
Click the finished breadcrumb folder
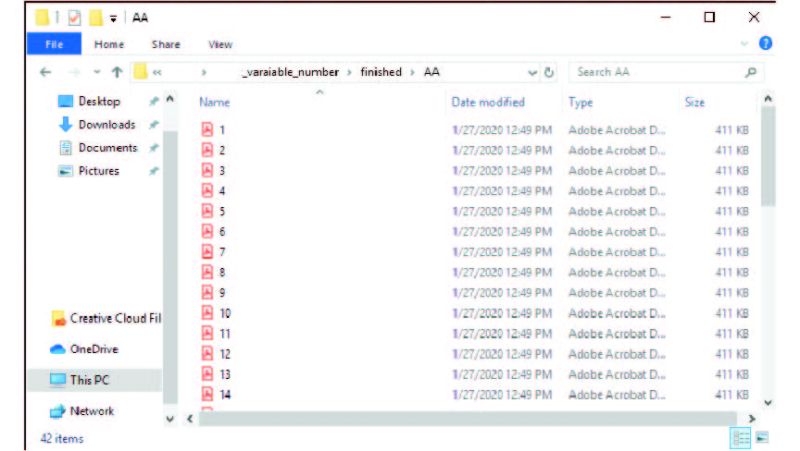pos(381,72)
